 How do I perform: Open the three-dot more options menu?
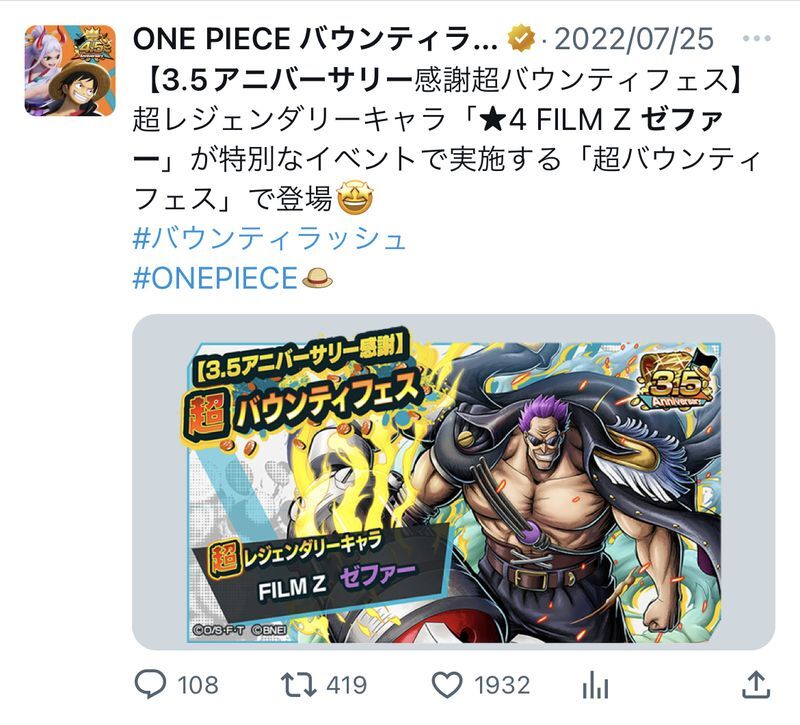click(x=757, y=38)
